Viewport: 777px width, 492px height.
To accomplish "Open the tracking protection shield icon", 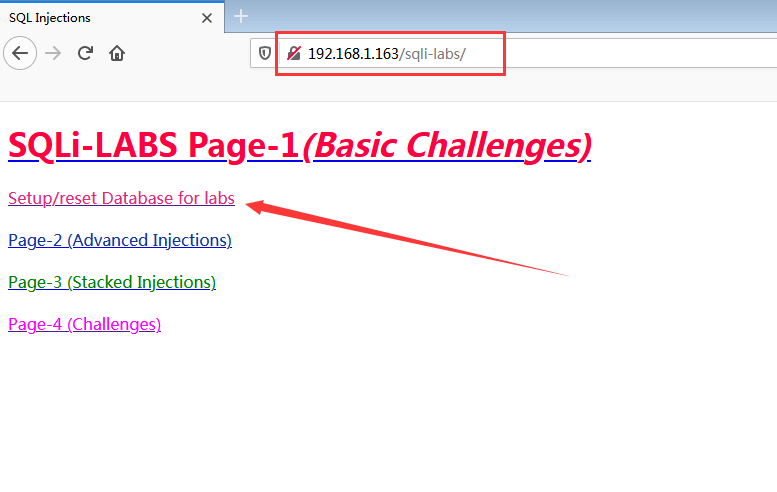I will (x=265, y=53).
